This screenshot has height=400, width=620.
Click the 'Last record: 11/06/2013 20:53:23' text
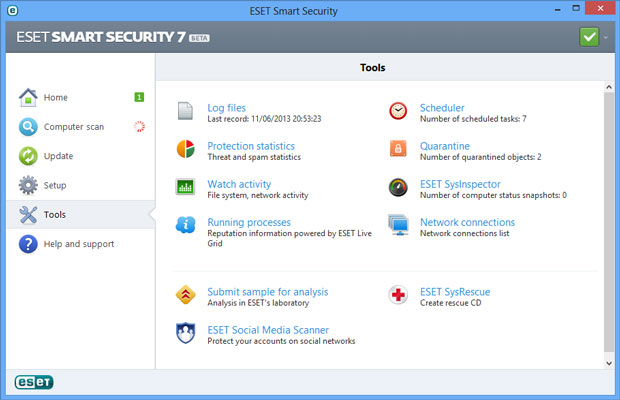tap(265, 119)
